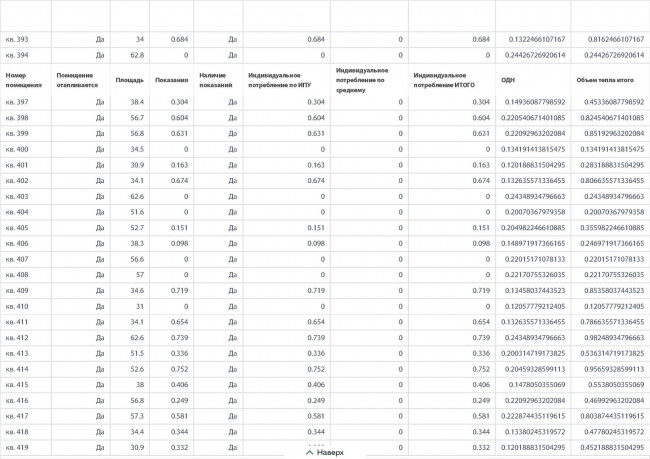Image resolution: width=650 pixels, height=459 pixels.
Task: Select the row label "кв. 412"
Action: (x=17, y=338)
